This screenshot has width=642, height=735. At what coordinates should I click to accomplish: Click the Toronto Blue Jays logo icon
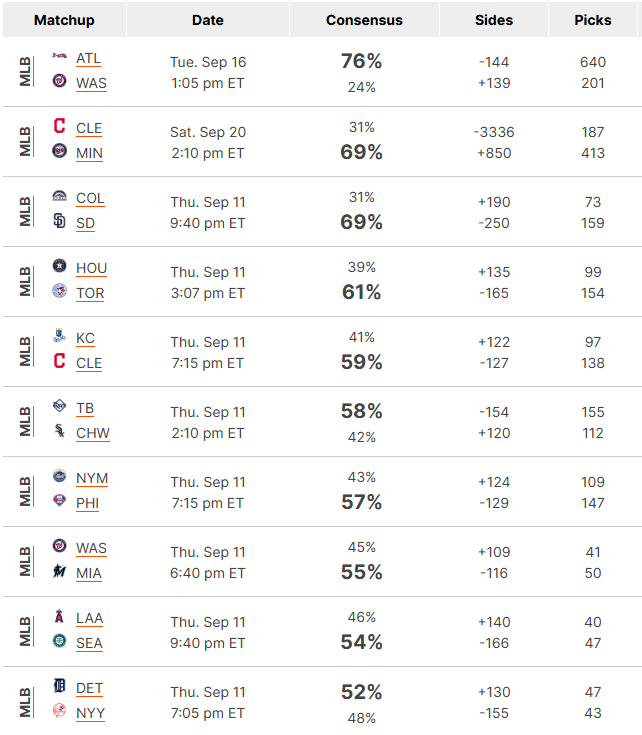tap(59, 291)
